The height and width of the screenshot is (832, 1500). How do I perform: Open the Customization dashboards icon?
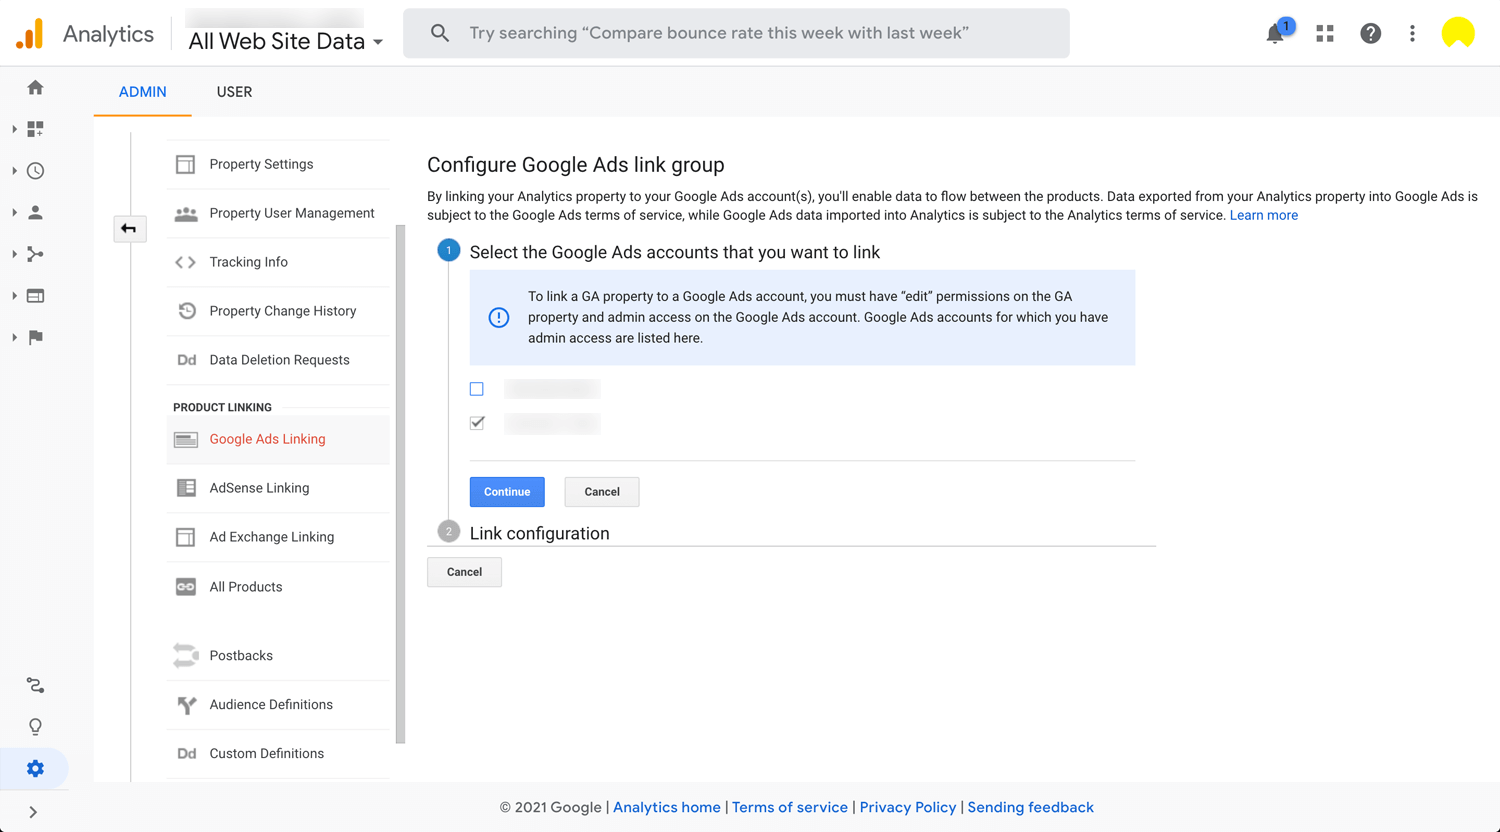click(35, 129)
